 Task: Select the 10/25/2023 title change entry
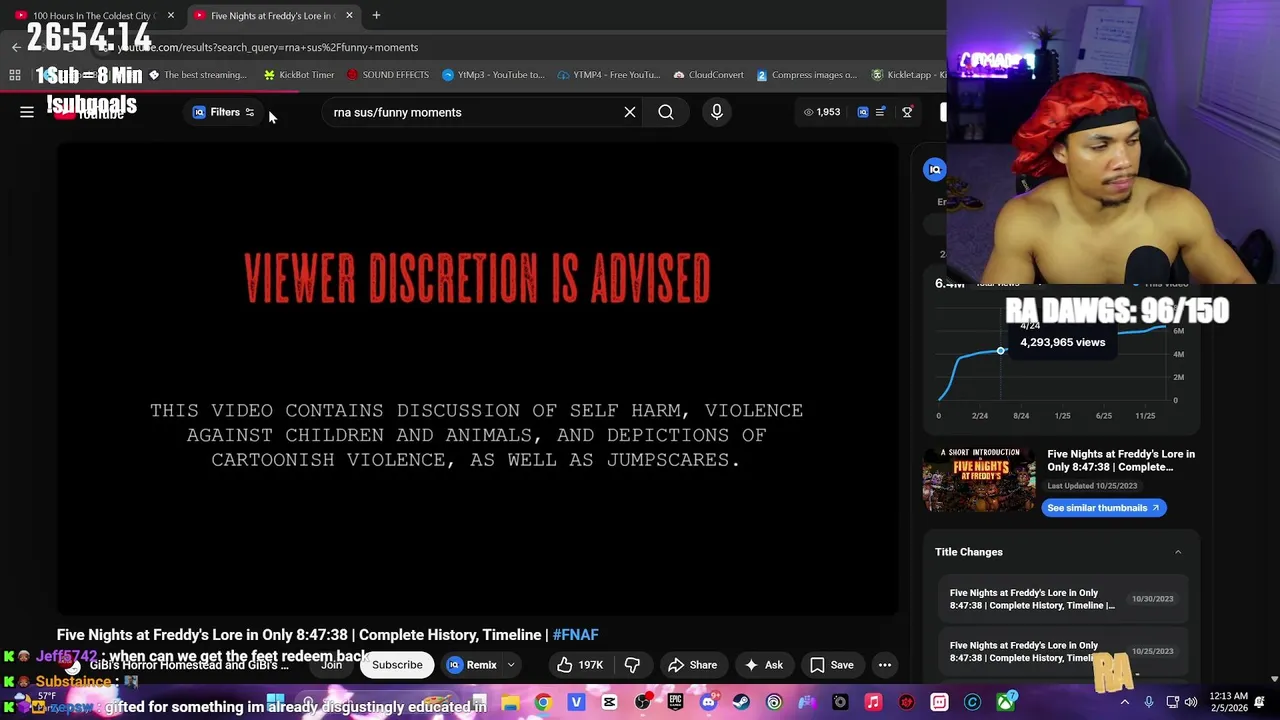tap(1061, 652)
